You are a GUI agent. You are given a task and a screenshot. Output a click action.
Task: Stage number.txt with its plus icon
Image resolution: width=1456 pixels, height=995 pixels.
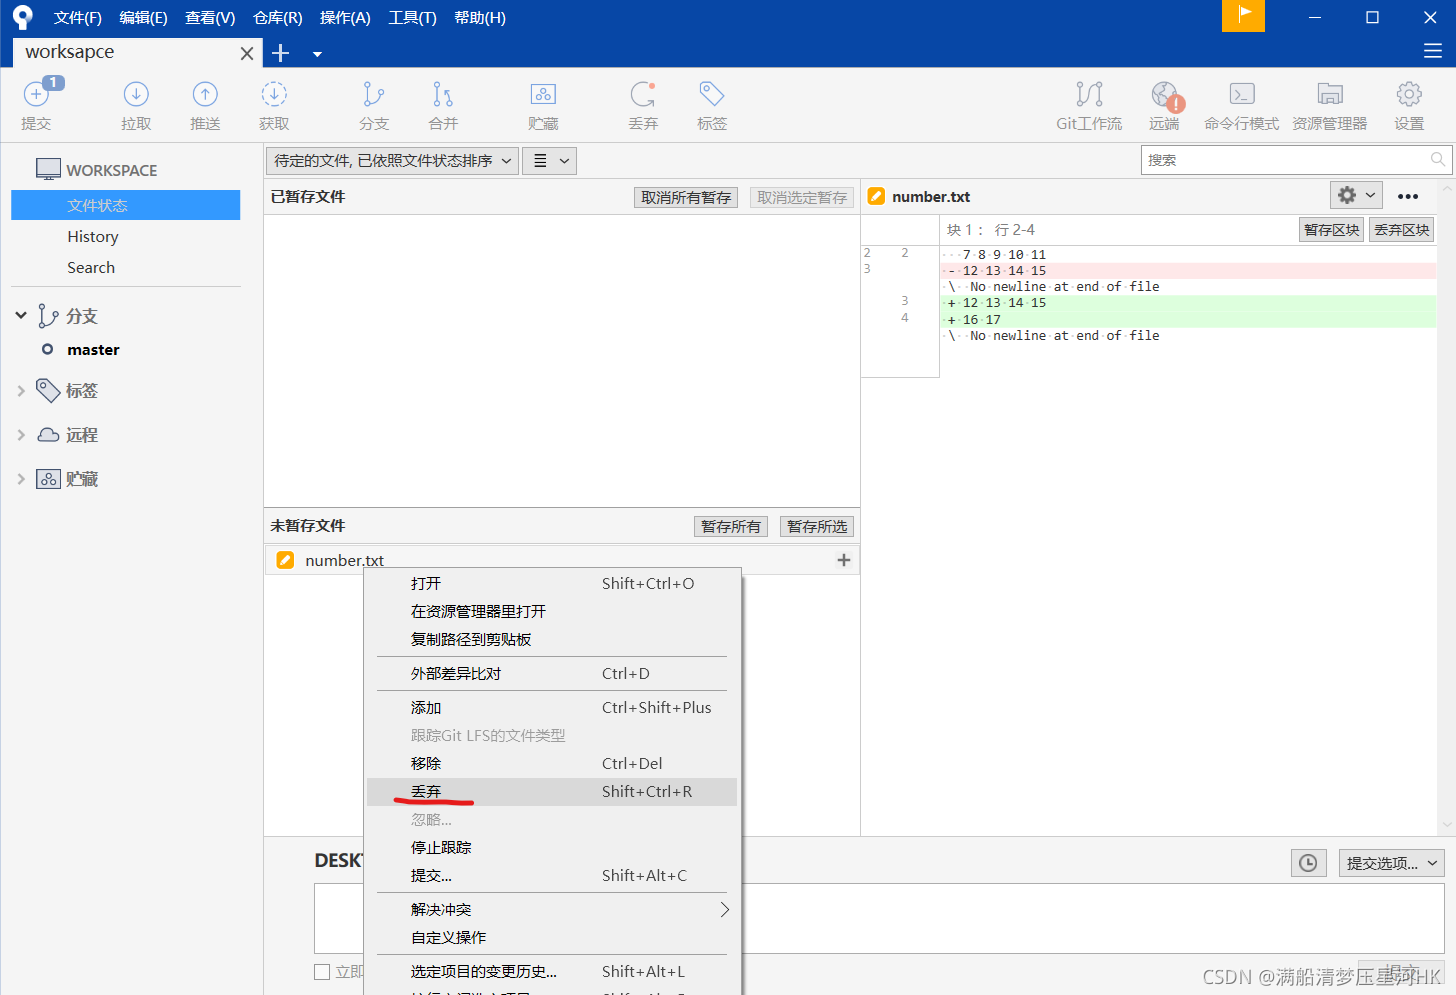coord(843,560)
